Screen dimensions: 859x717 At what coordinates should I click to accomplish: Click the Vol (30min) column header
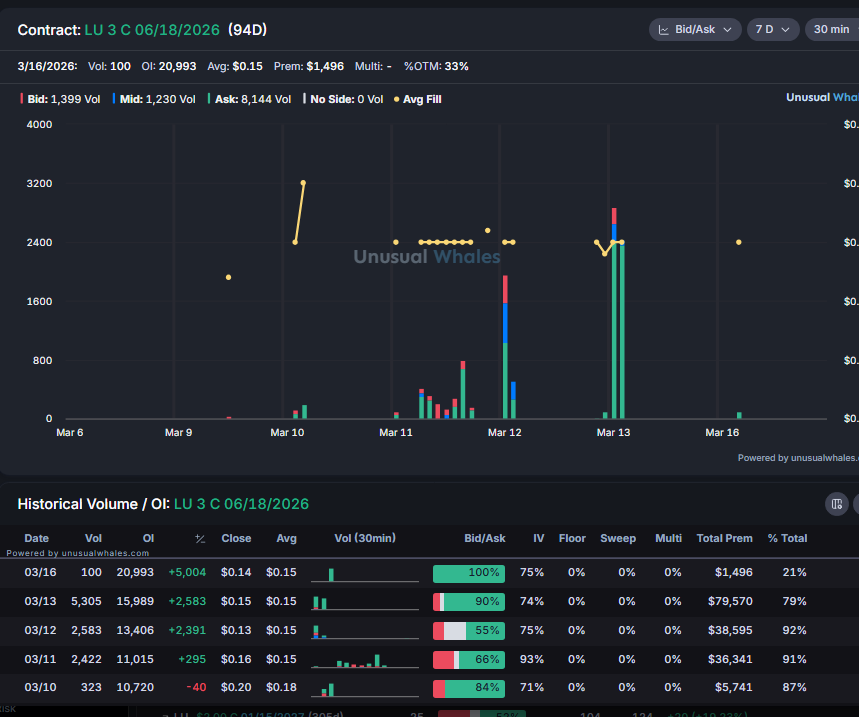pyautogui.click(x=365, y=538)
